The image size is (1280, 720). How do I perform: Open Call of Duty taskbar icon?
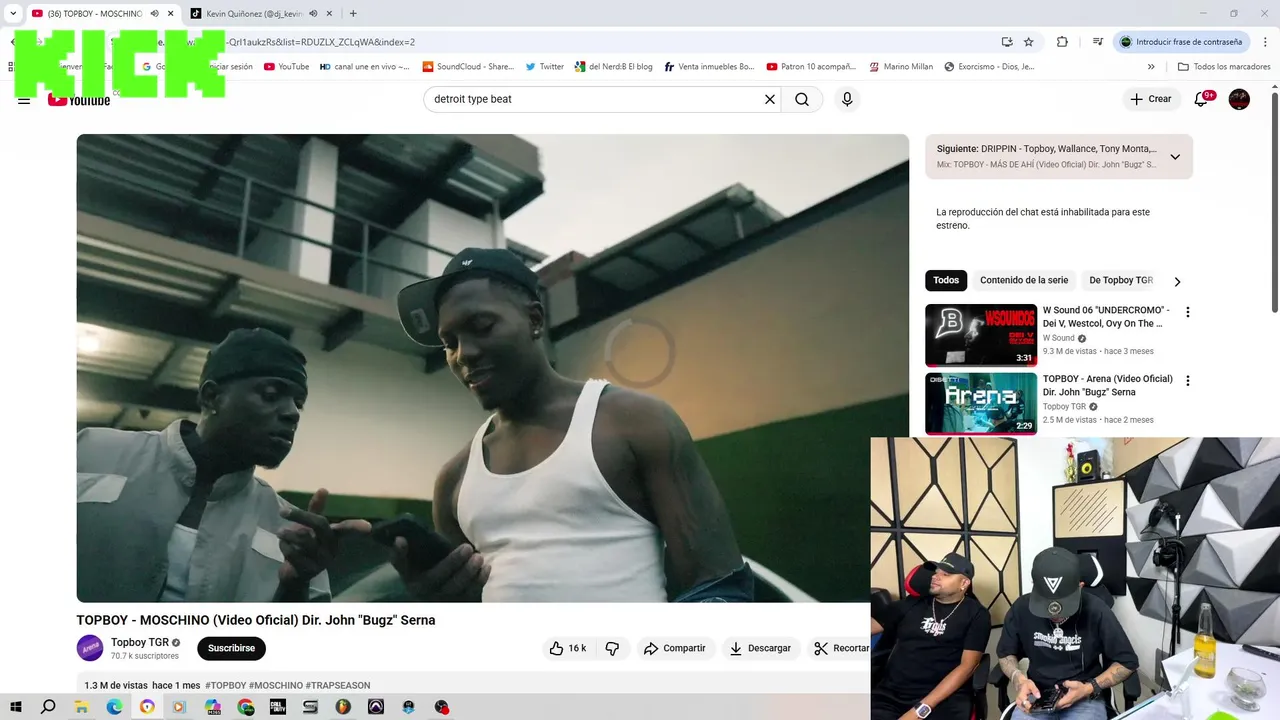pos(278,707)
